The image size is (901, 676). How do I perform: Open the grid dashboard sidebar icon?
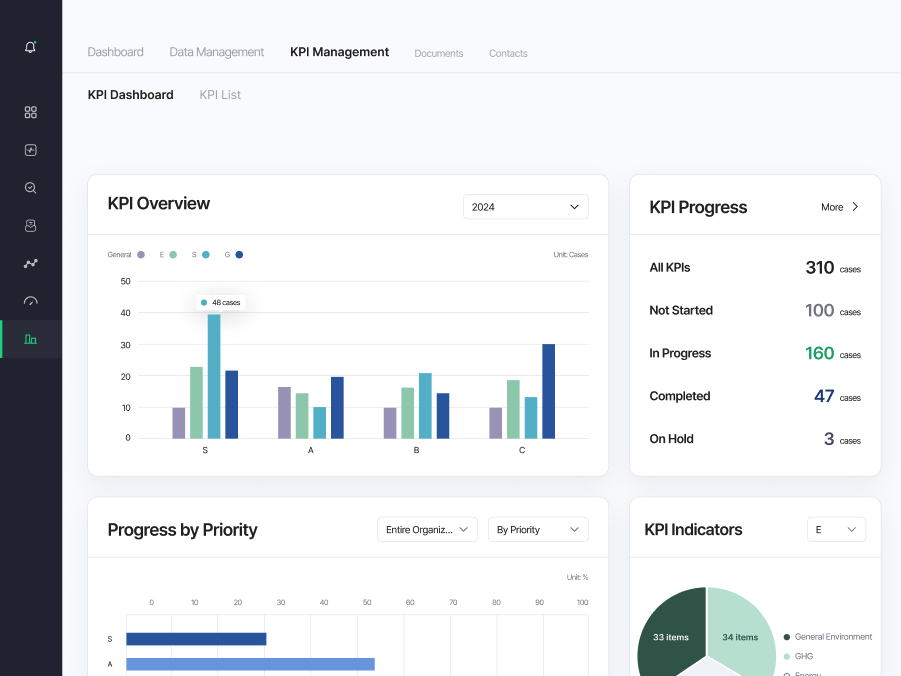point(30,112)
